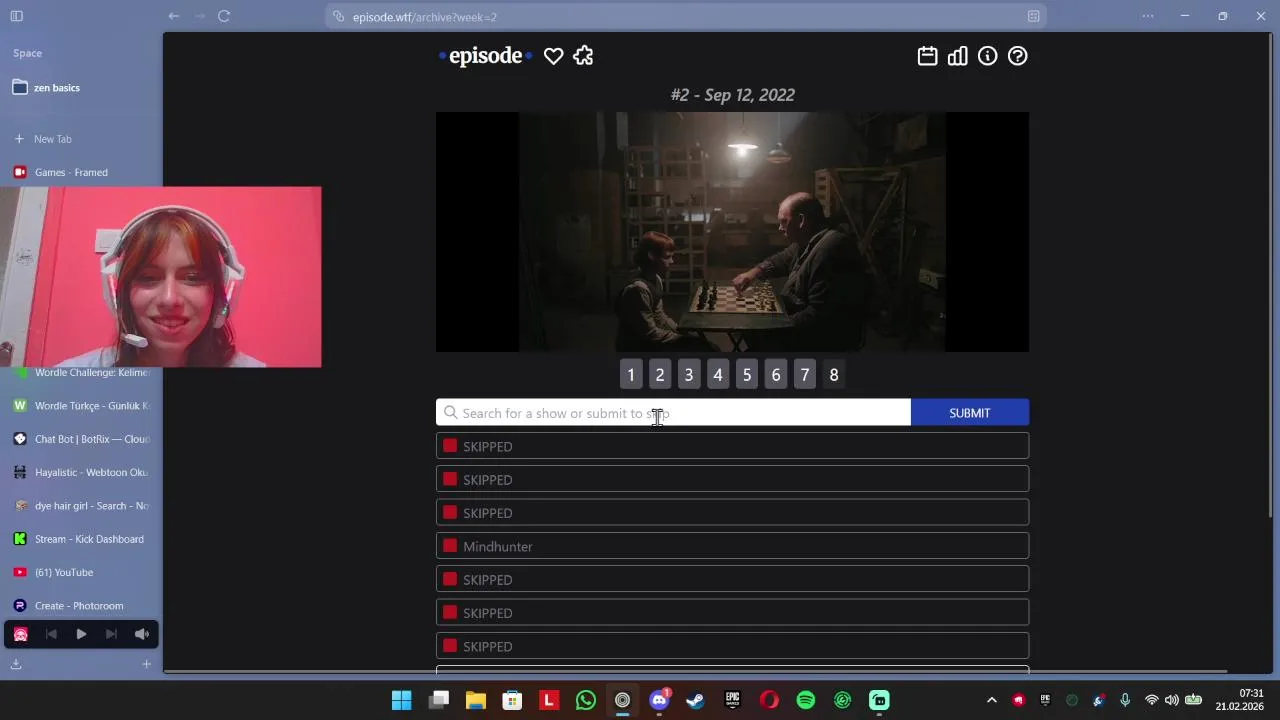Go forward with the browser arrow
The height and width of the screenshot is (720, 1280).
click(x=199, y=16)
